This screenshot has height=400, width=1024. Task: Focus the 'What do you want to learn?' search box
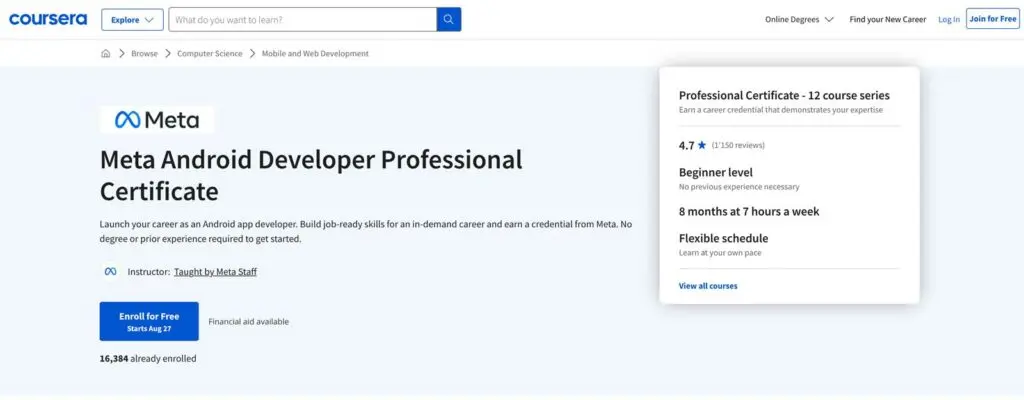tap(302, 20)
